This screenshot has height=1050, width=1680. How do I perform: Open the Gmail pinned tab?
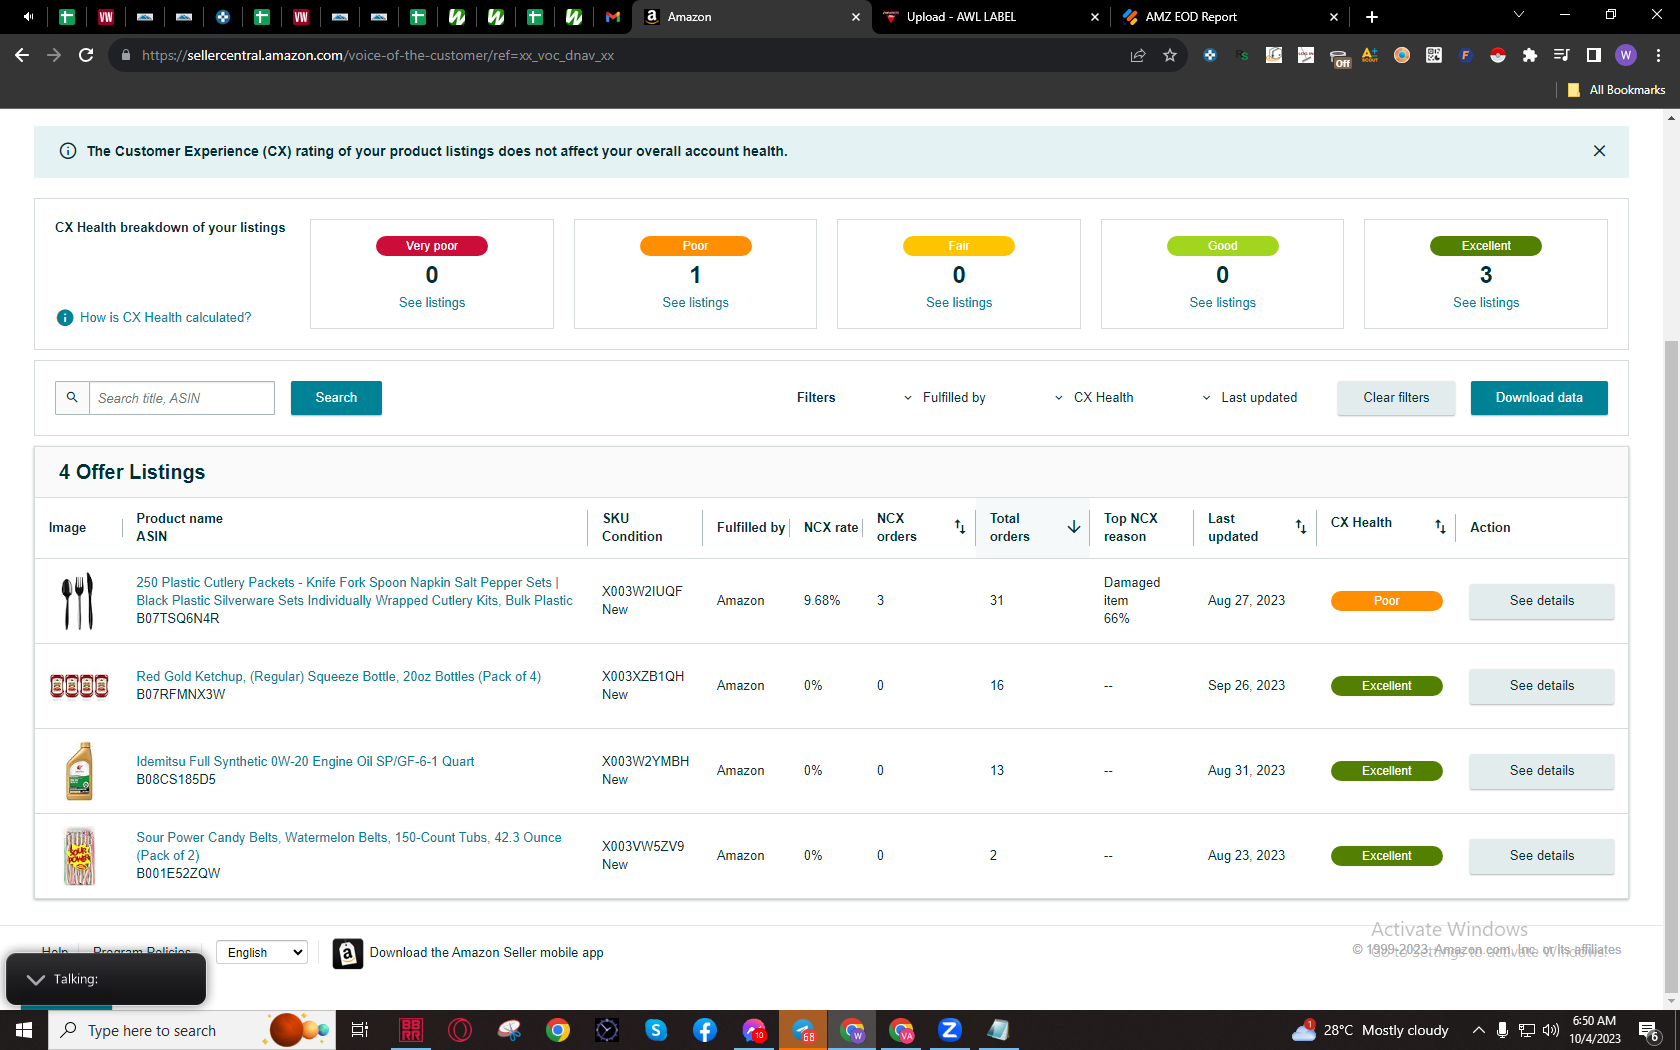click(x=613, y=17)
